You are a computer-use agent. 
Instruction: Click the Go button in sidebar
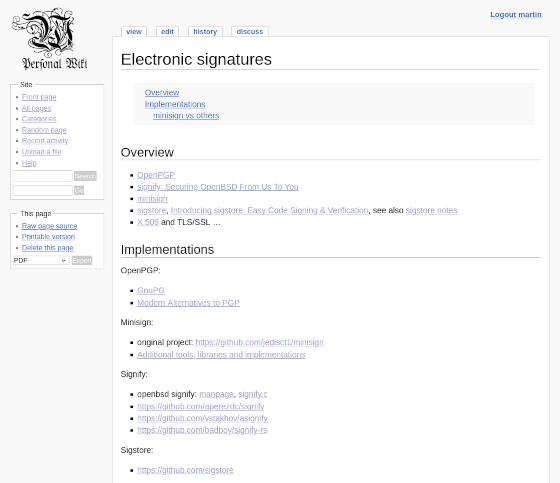(x=79, y=191)
